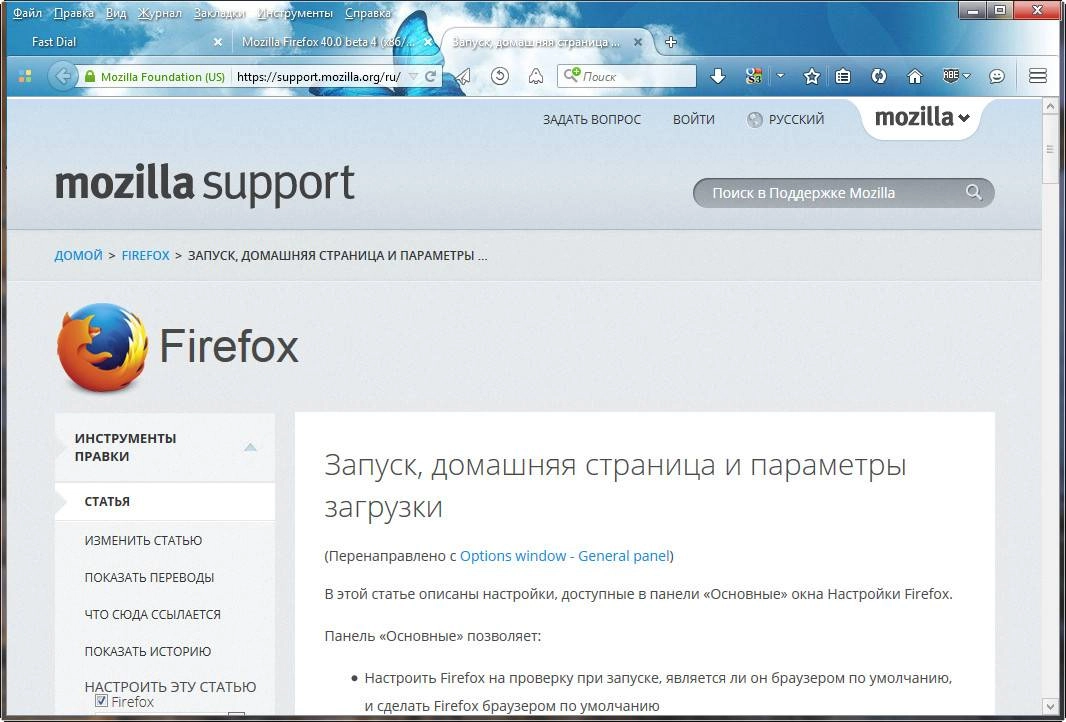Reload the page with the refresh arrow
Viewport: 1066px width, 722px height.
tap(430, 77)
